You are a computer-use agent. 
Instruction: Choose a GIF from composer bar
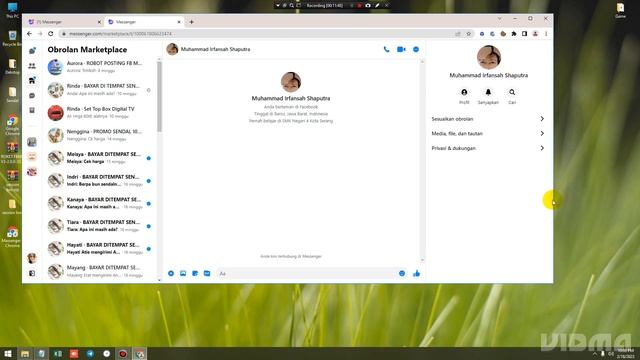pos(207,273)
